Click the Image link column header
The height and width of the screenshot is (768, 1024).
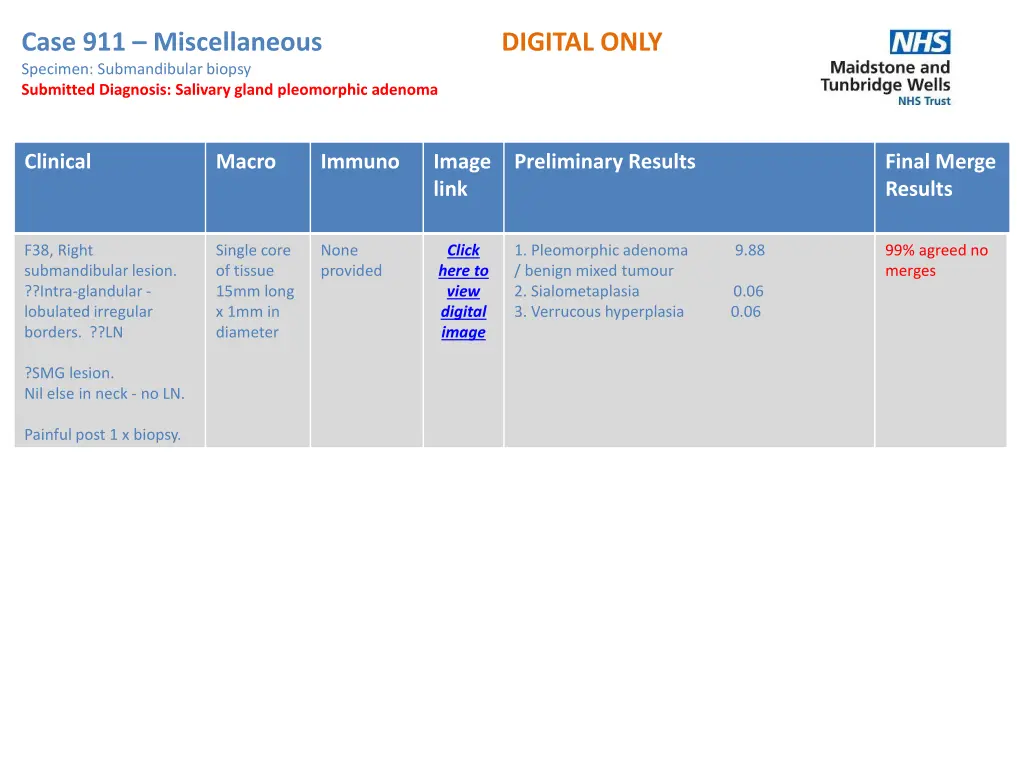coord(463,187)
